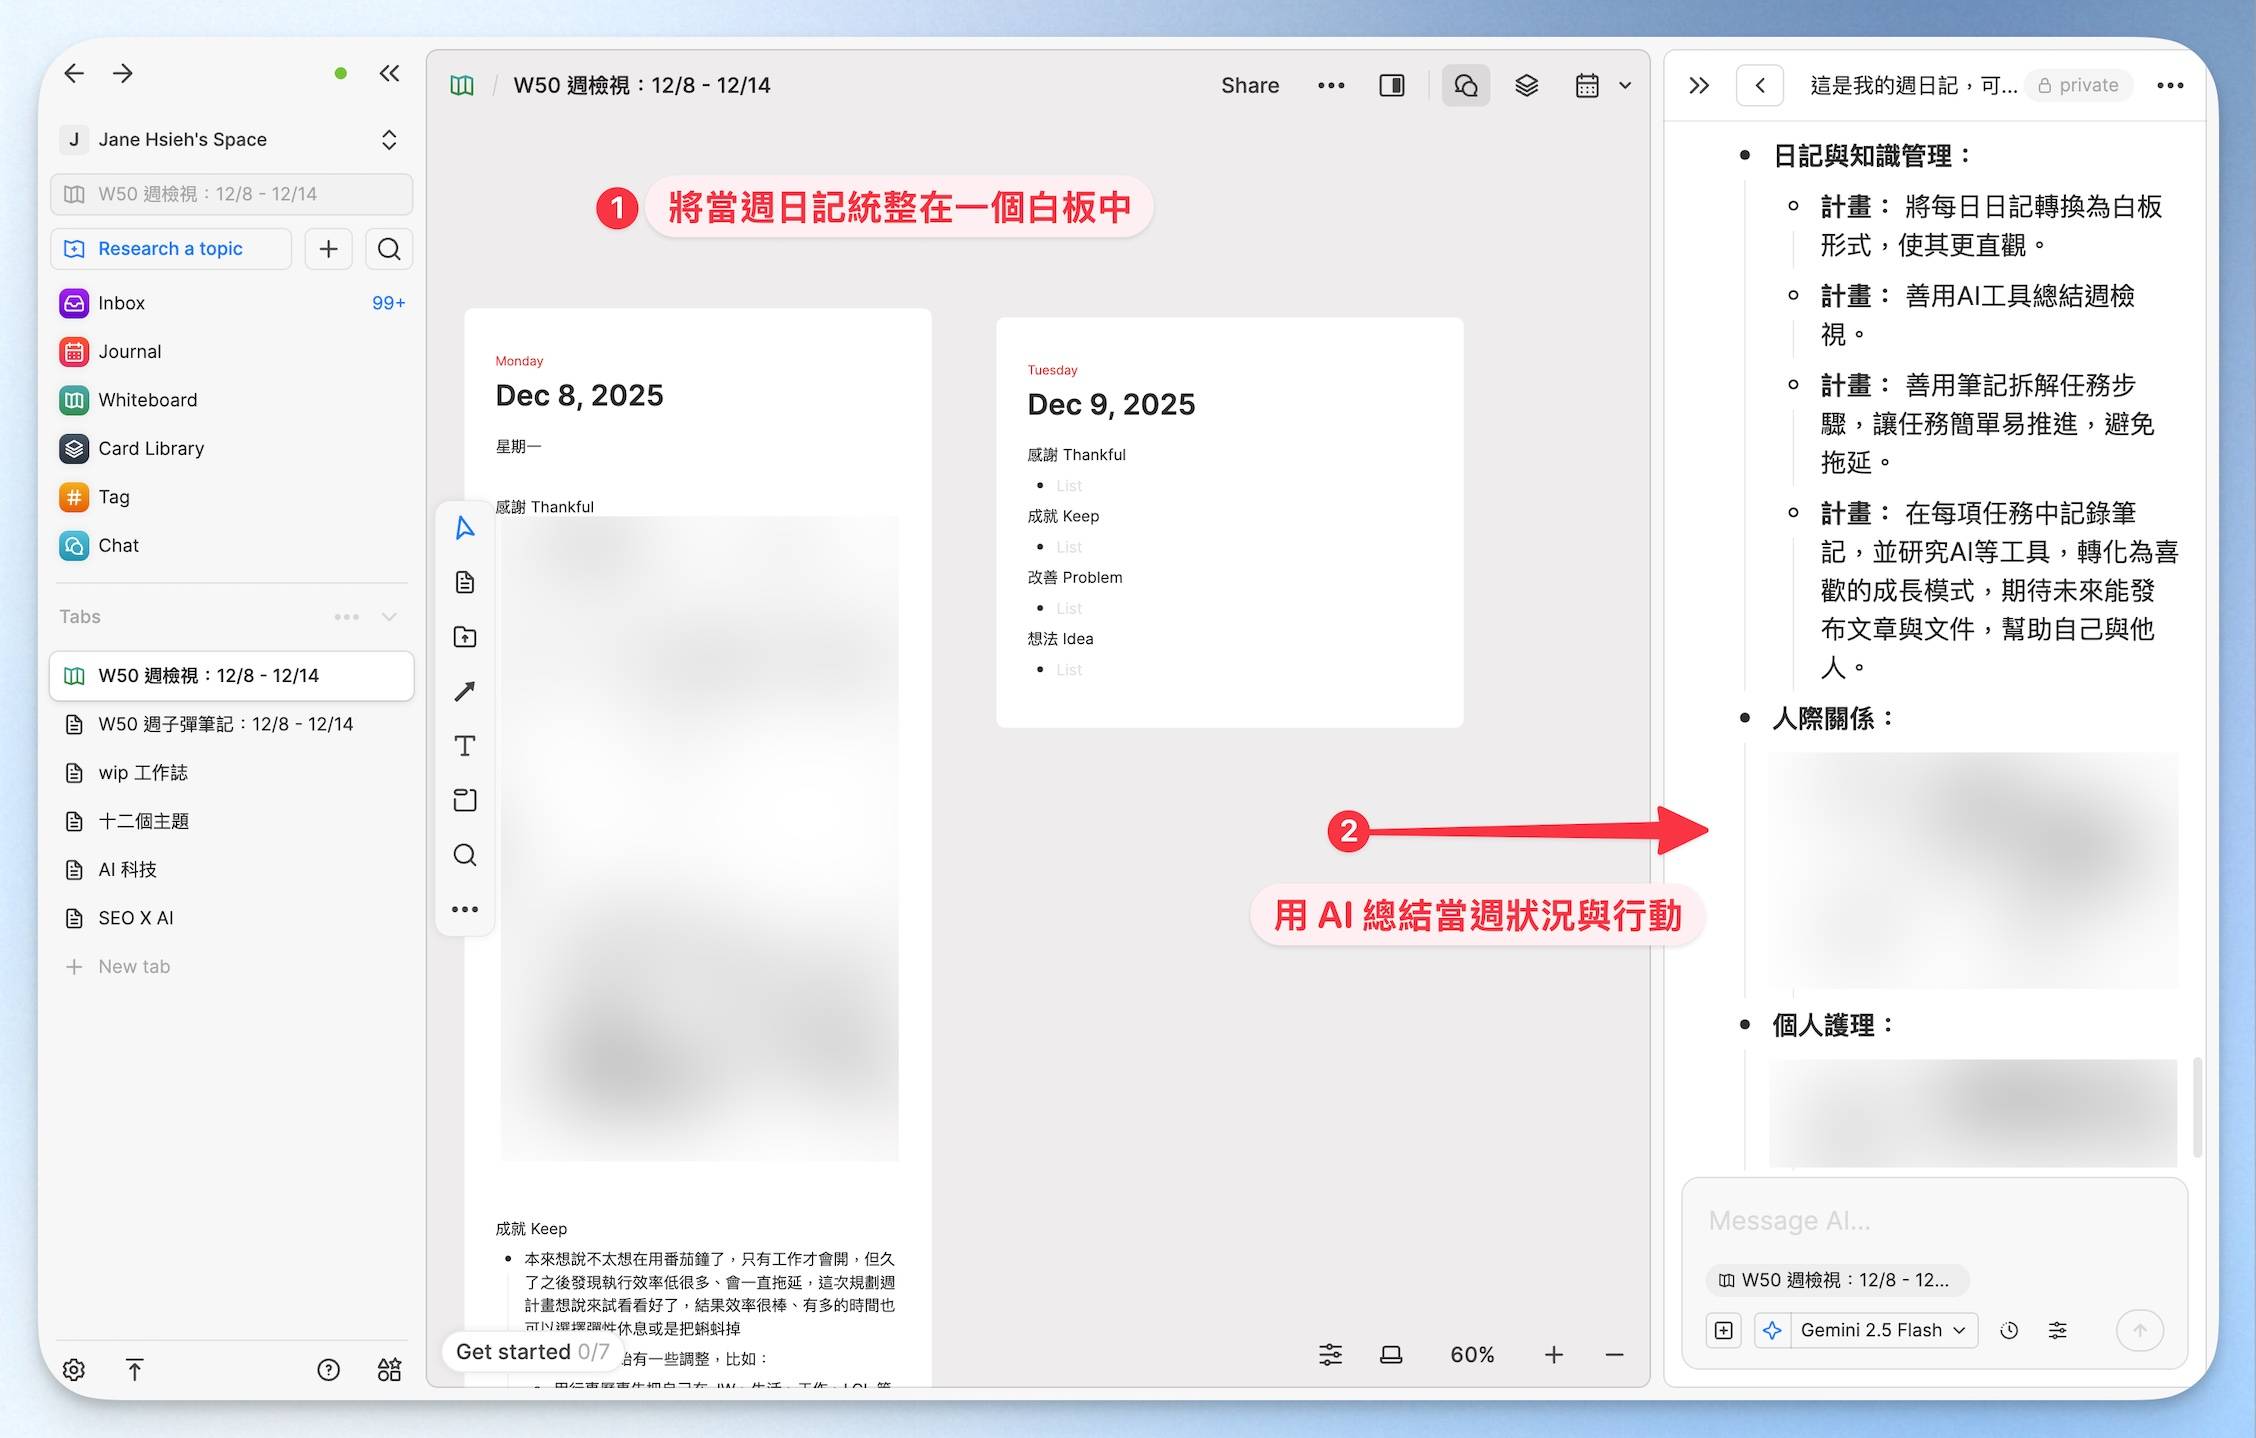Open settings gear in sidebar footer

[x=74, y=1369]
